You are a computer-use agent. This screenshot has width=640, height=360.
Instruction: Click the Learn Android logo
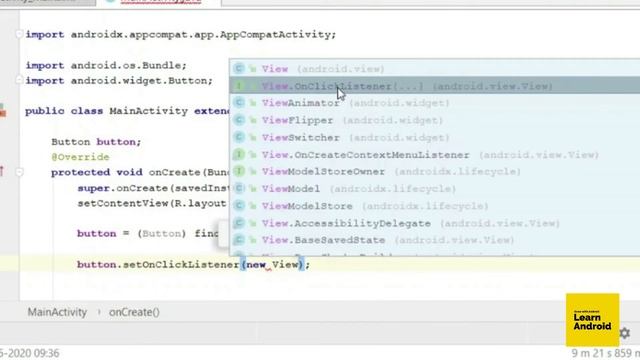click(x=592, y=320)
